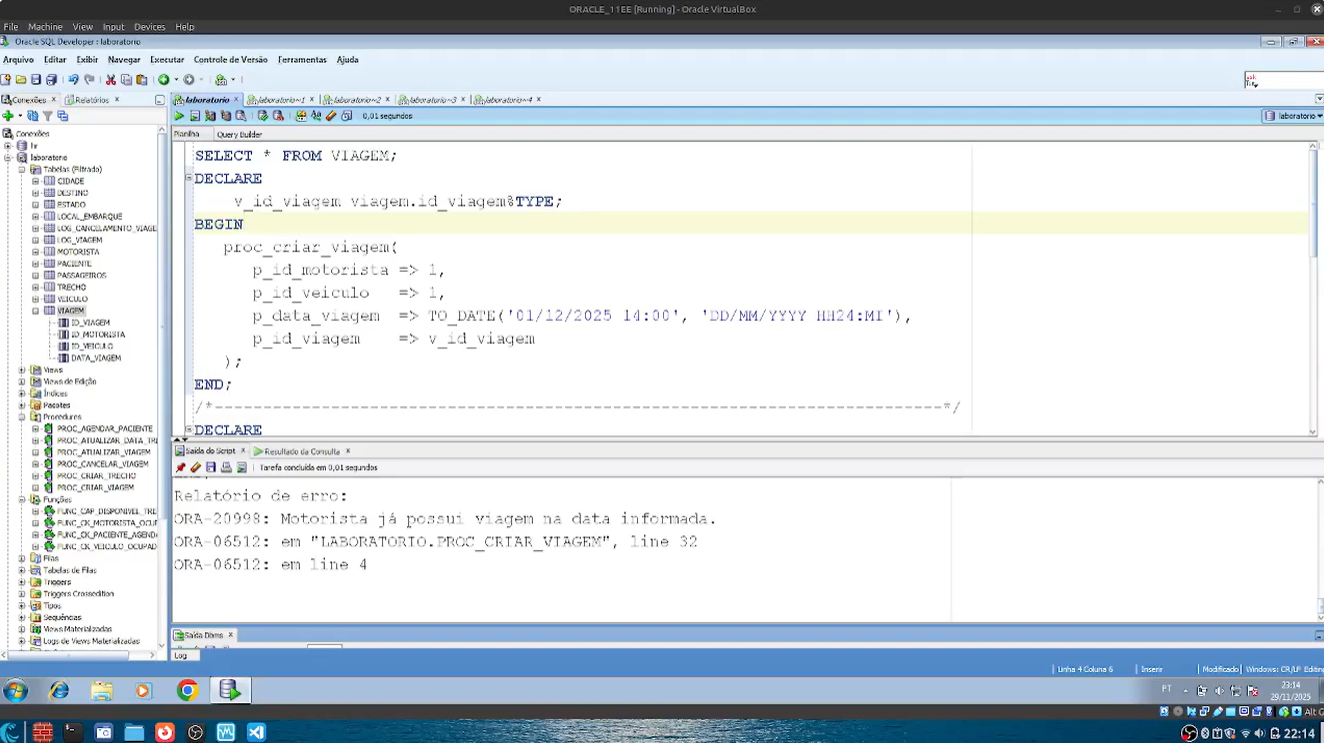This screenshot has width=1324, height=743.
Task: Collapse the VIAGEM table node
Action: (35, 311)
